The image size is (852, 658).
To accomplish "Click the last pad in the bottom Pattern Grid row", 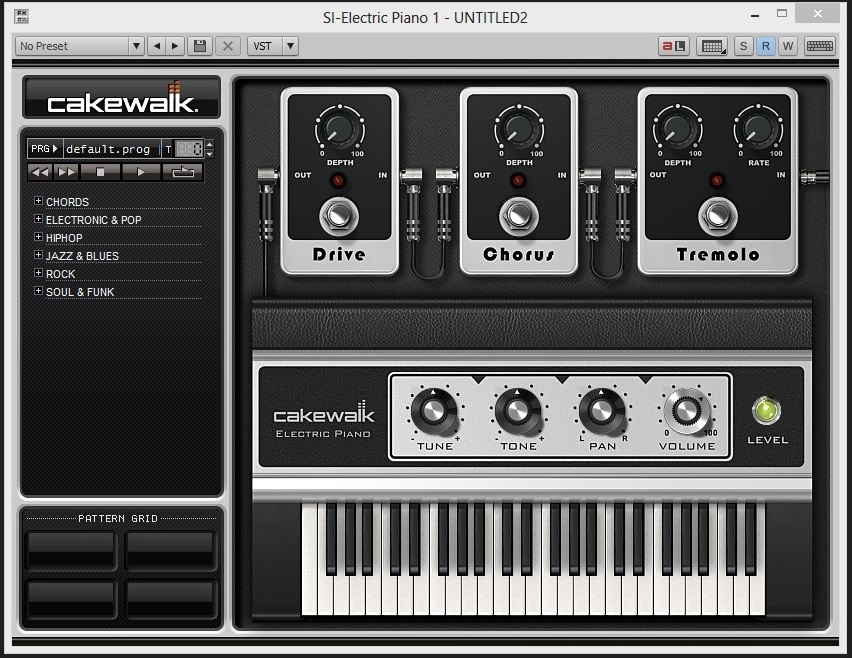I will (171, 599).
